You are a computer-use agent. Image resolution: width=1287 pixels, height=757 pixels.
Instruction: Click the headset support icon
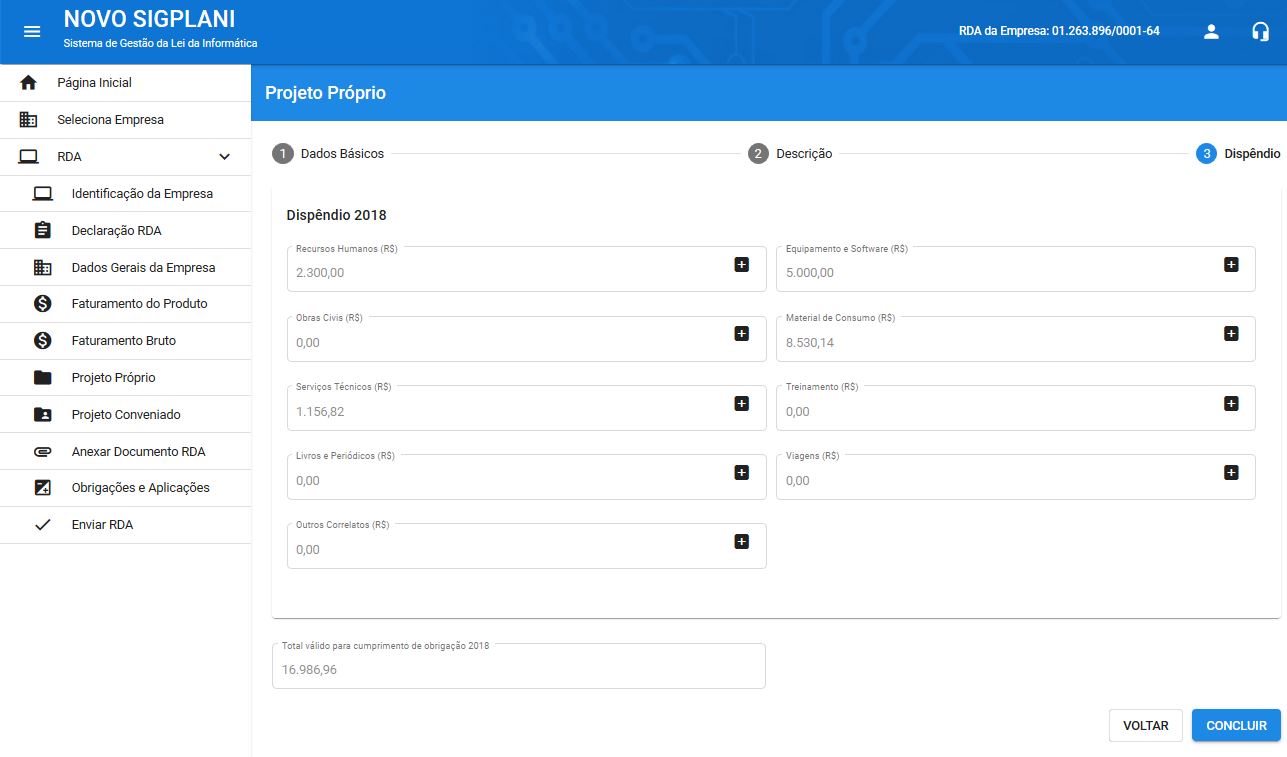pyautogui.click(x=1260, y=31)
